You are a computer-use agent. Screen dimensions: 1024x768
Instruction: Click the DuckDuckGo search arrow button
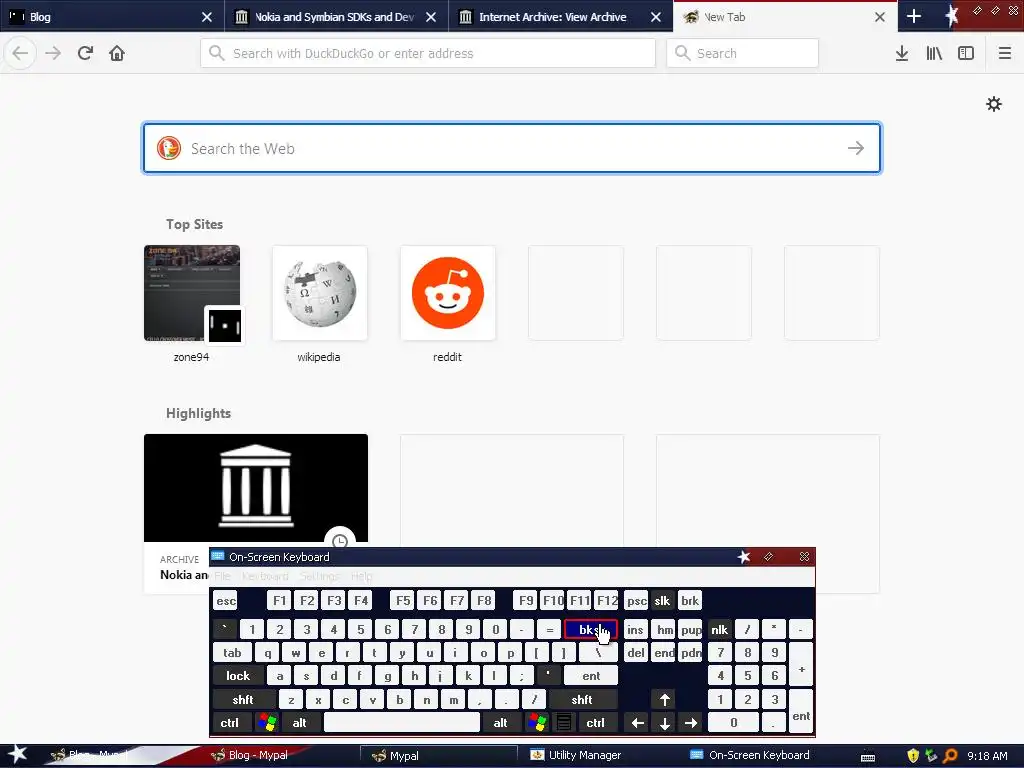(856, 148)
